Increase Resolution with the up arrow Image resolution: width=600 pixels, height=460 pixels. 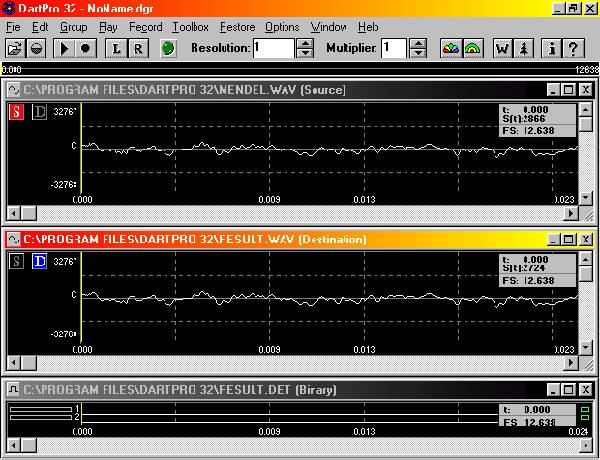click(x=304, y=43)
